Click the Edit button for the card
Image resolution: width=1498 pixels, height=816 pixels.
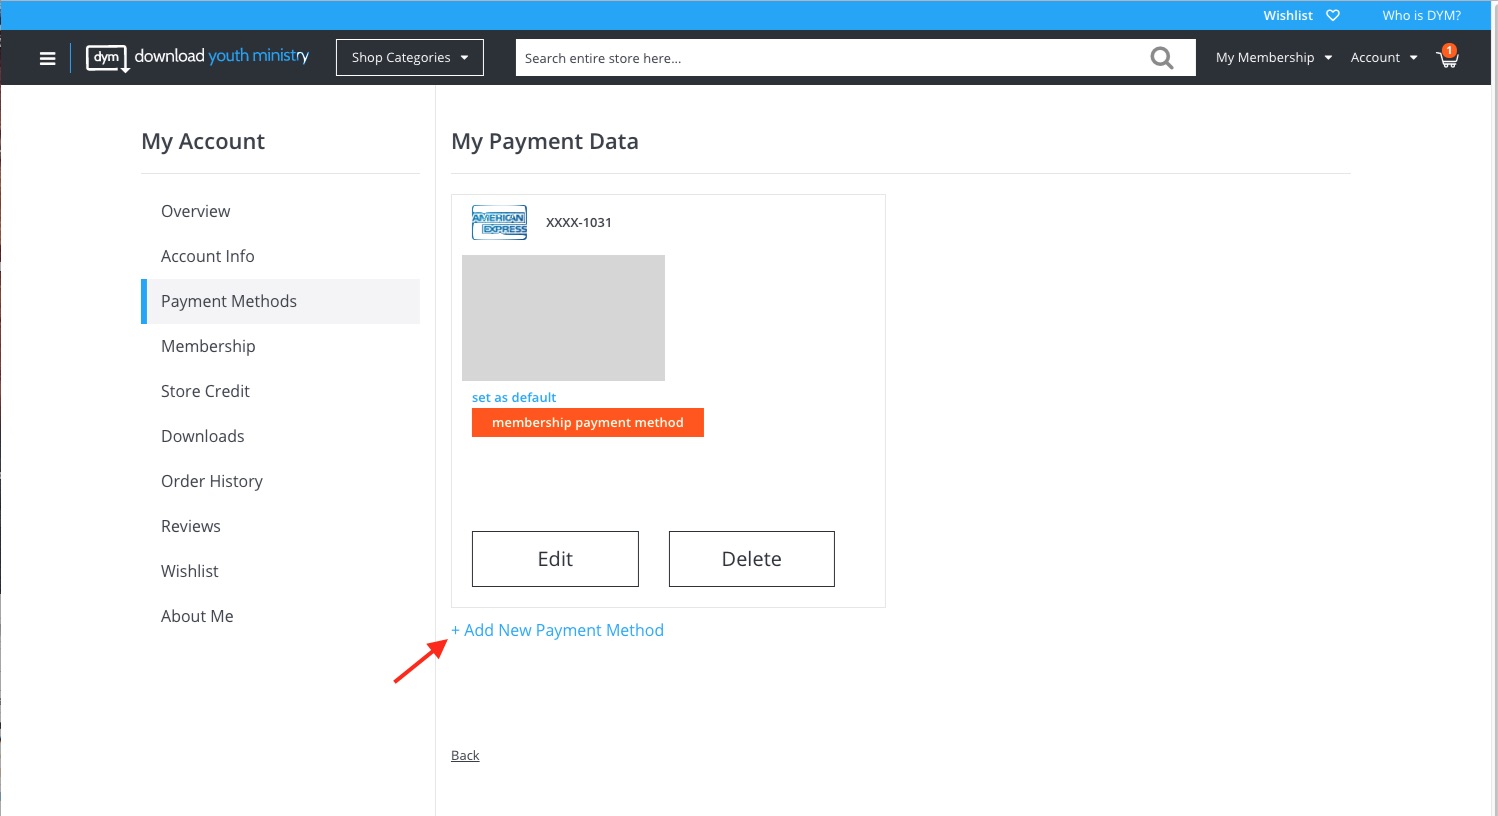[555, 559]
